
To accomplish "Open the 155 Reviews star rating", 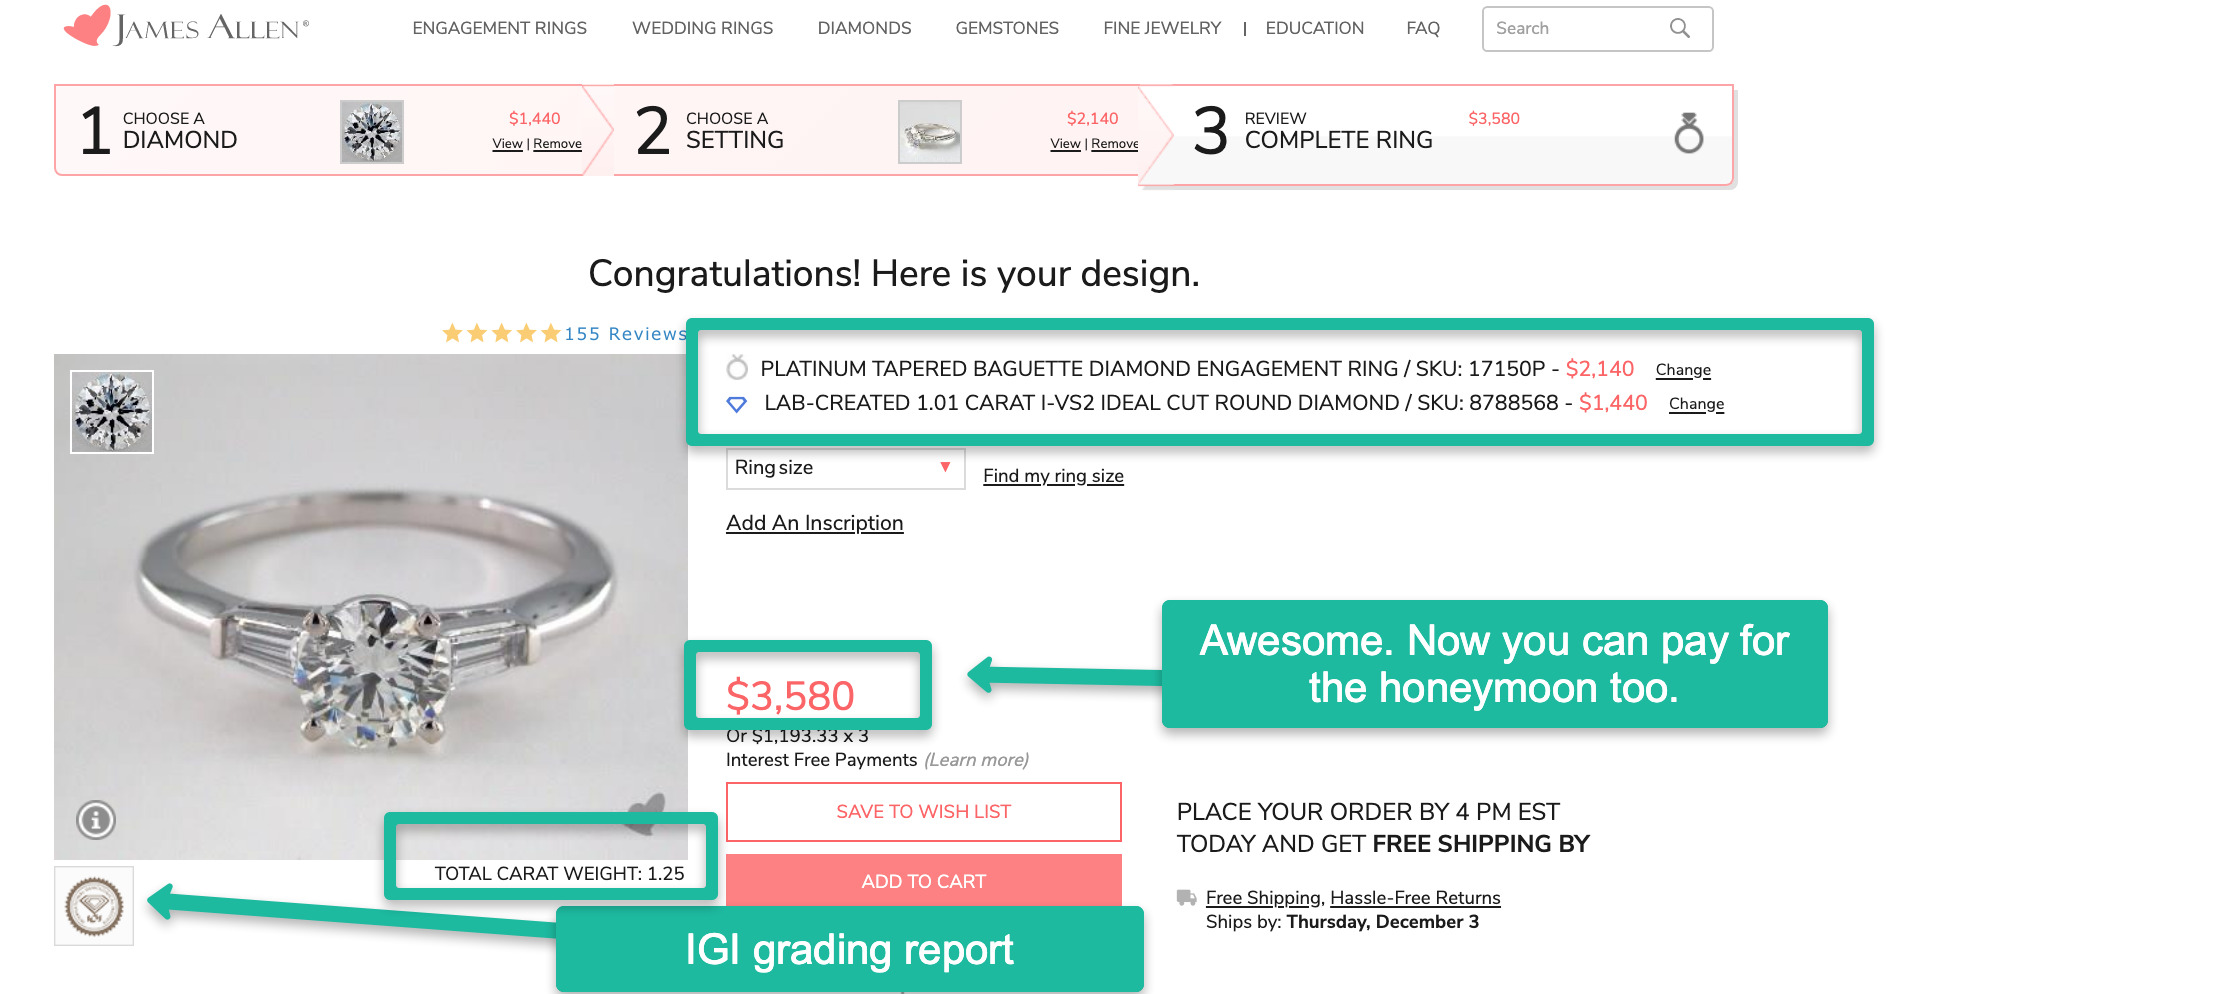I will point(564,334).
